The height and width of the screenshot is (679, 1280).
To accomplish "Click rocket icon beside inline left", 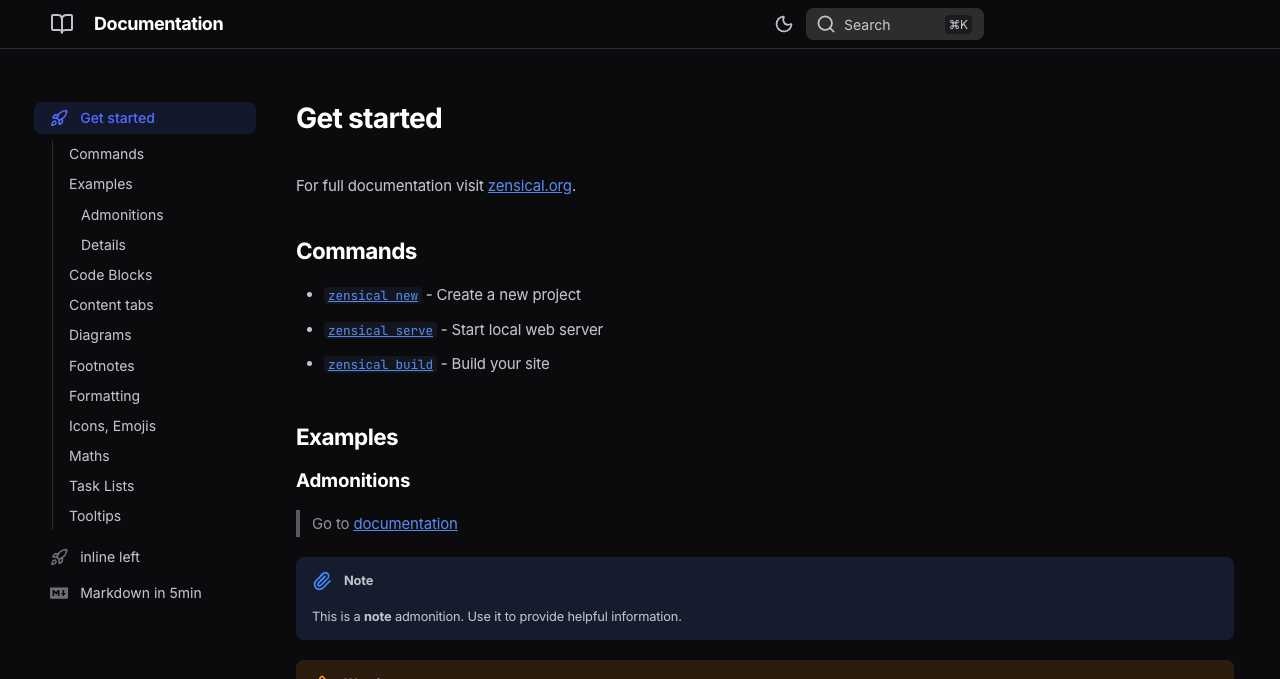I will pos(59,557).
